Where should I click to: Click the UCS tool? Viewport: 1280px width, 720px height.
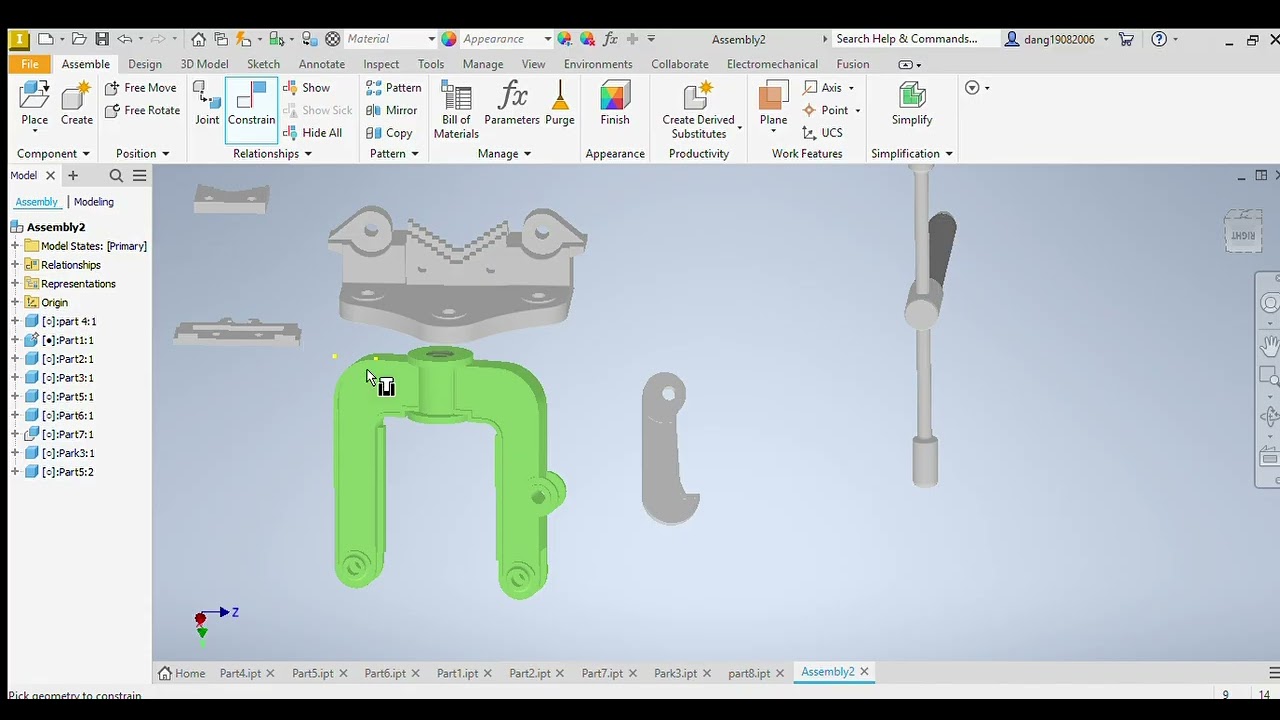[x=823, y=133]
